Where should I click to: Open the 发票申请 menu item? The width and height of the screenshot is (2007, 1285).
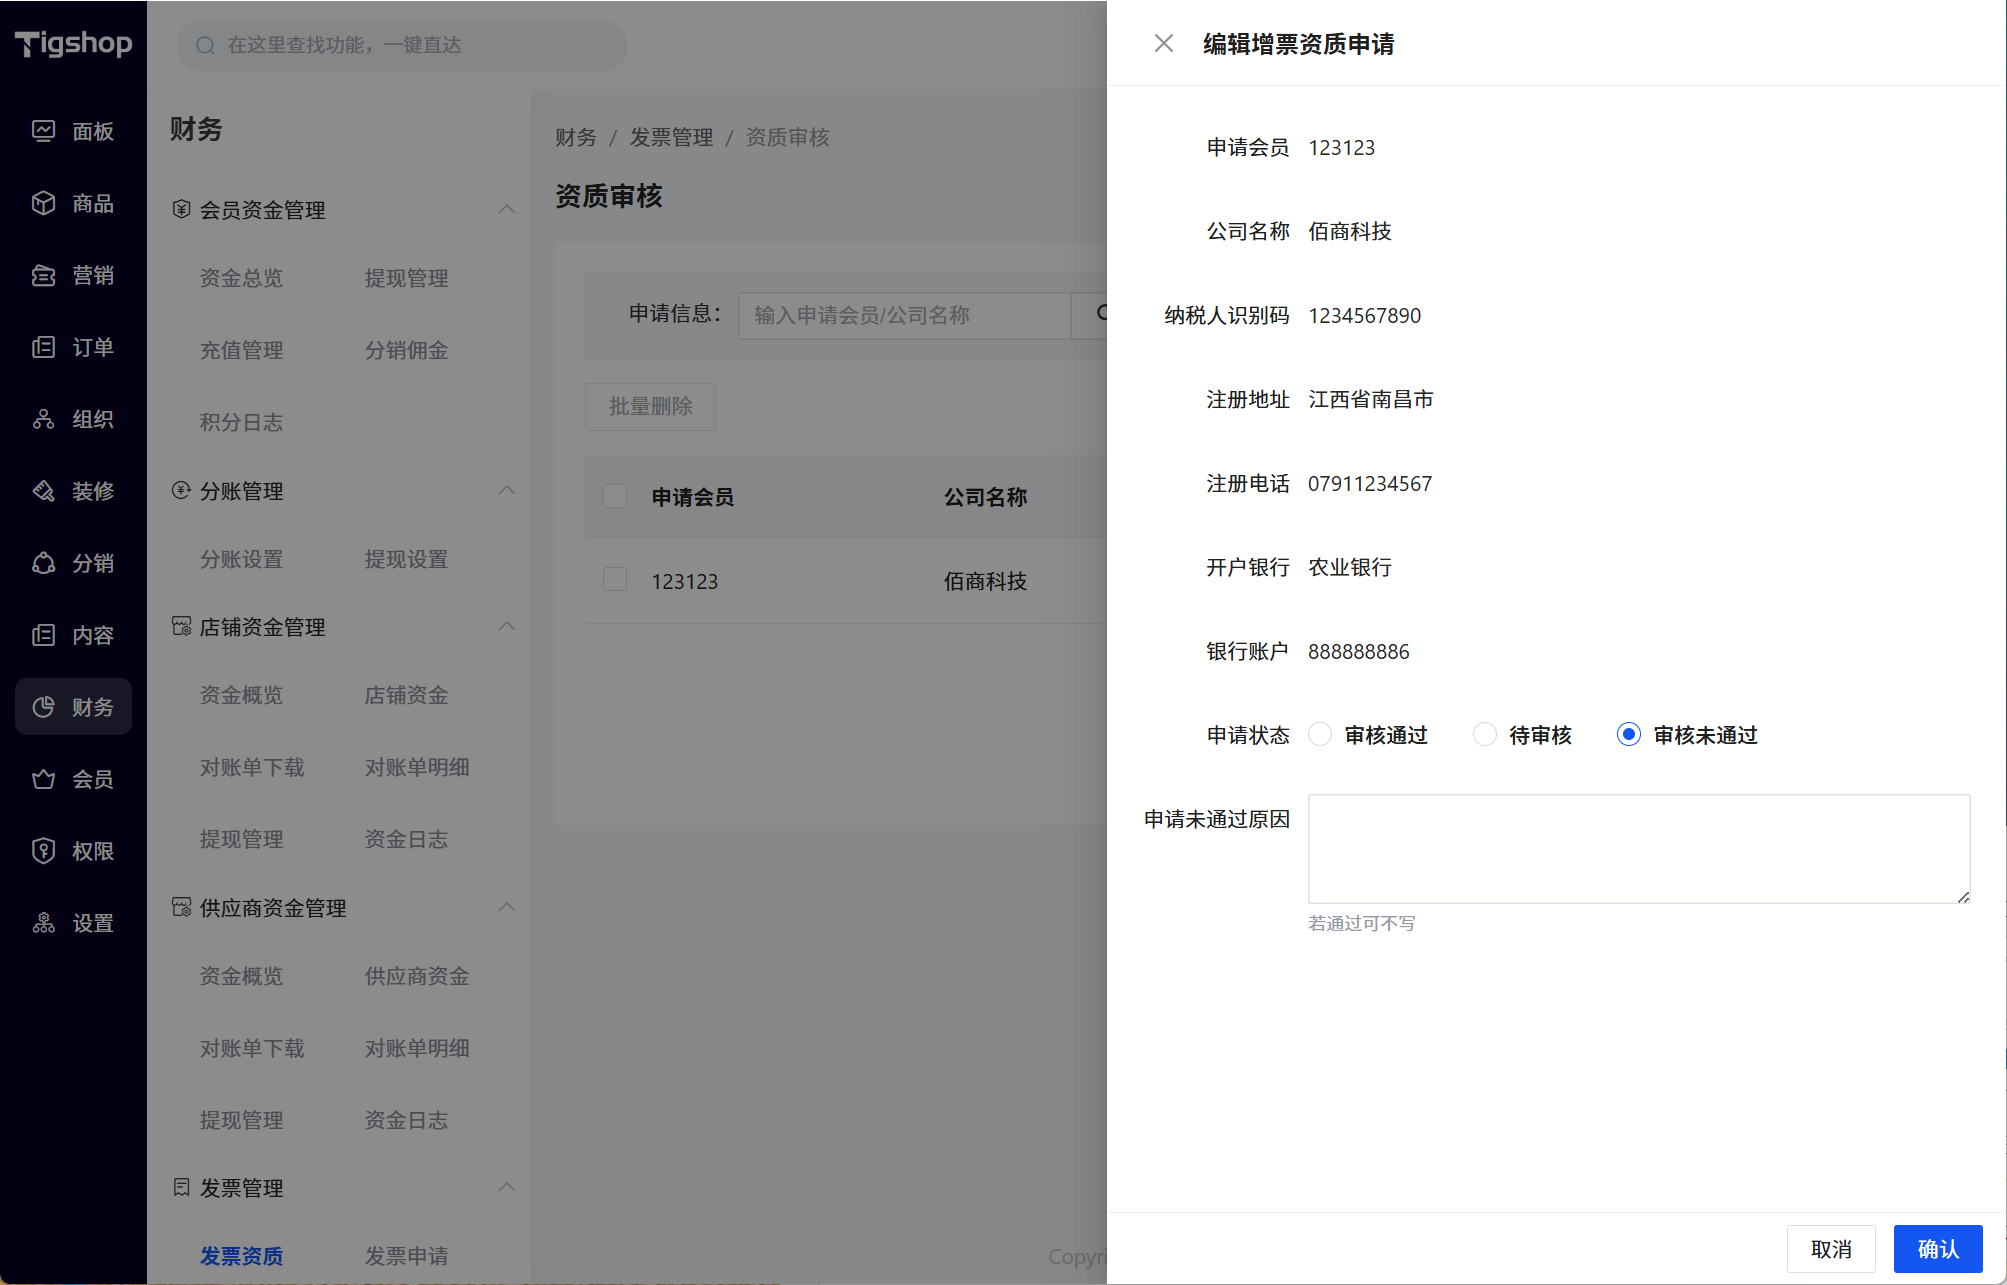406,1255
